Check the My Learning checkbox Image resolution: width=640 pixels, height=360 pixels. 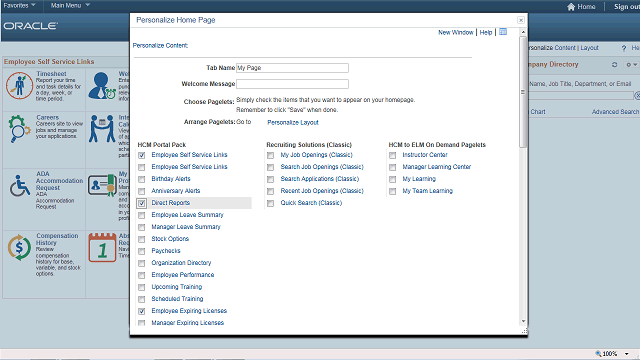pyautogui.click(x=393, y=179)
